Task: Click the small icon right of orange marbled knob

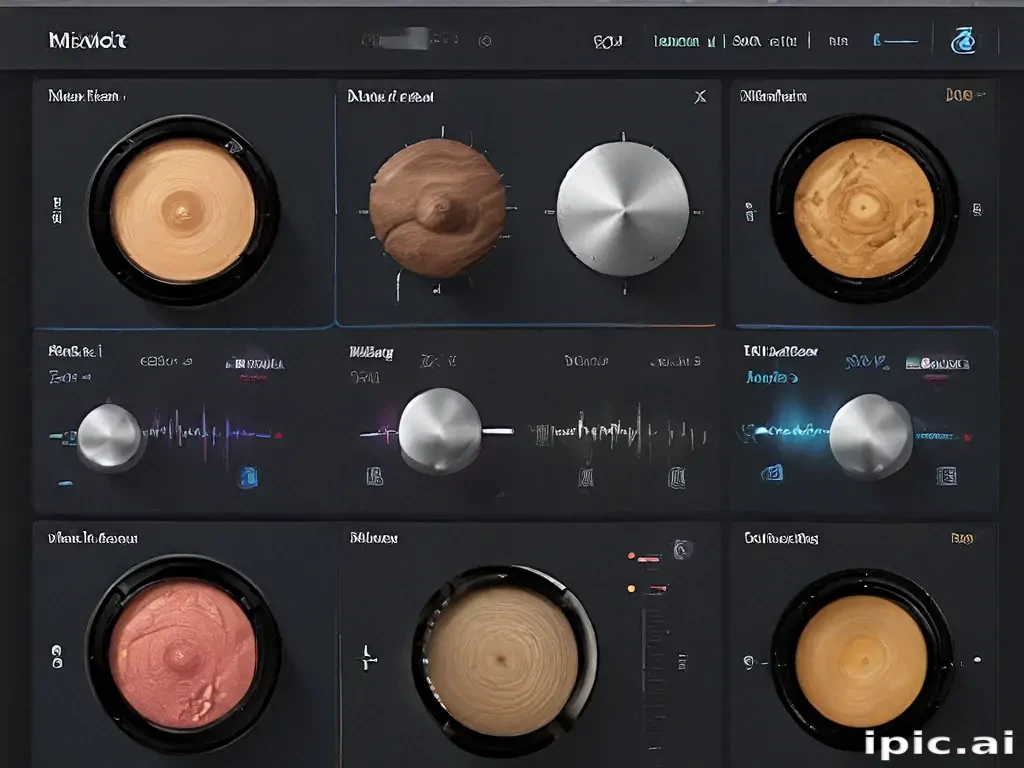Action: [977, 210]
